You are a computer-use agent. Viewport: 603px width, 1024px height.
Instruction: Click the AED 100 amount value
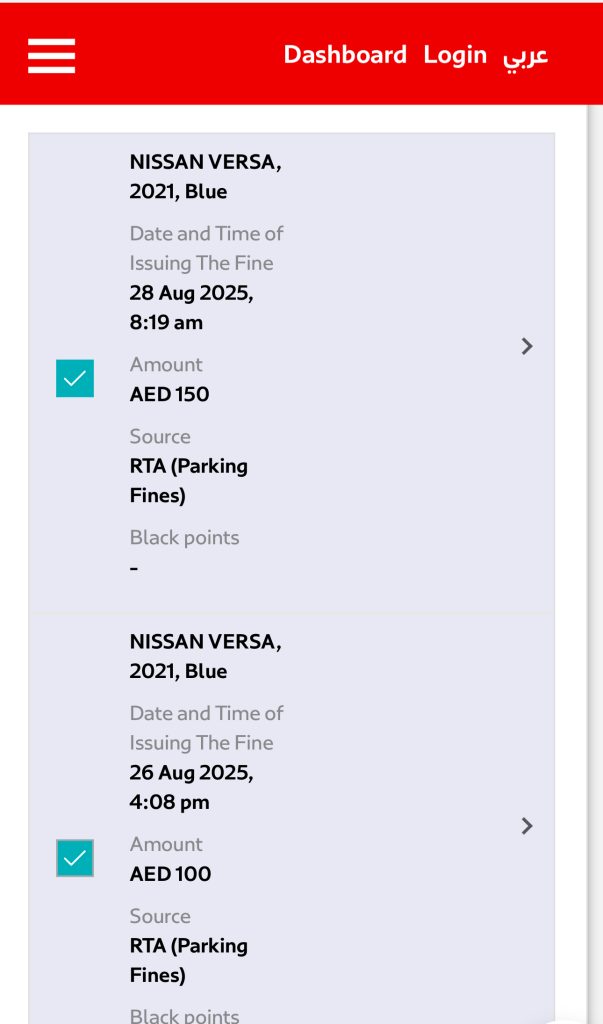(x=170, y=874)
